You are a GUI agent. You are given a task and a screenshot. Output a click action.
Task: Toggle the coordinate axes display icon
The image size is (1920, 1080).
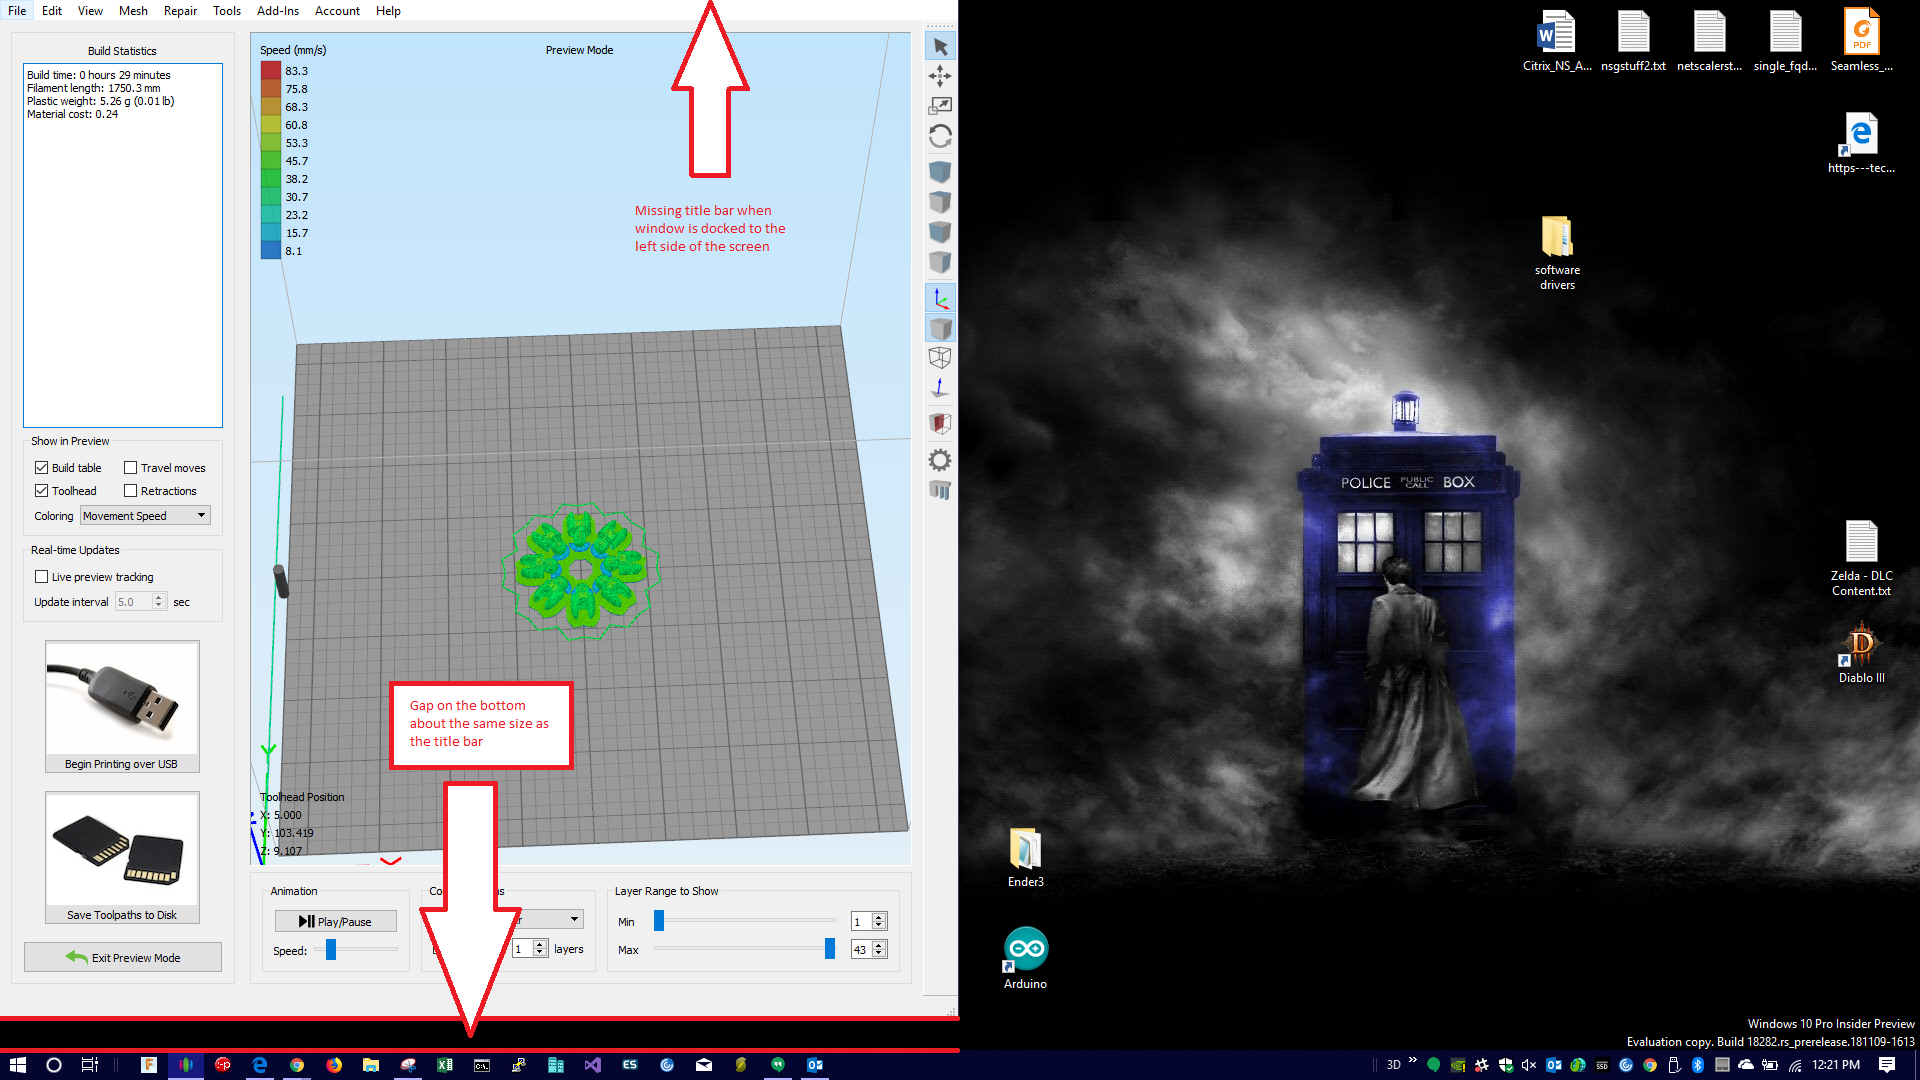click(x=940, y=298)
